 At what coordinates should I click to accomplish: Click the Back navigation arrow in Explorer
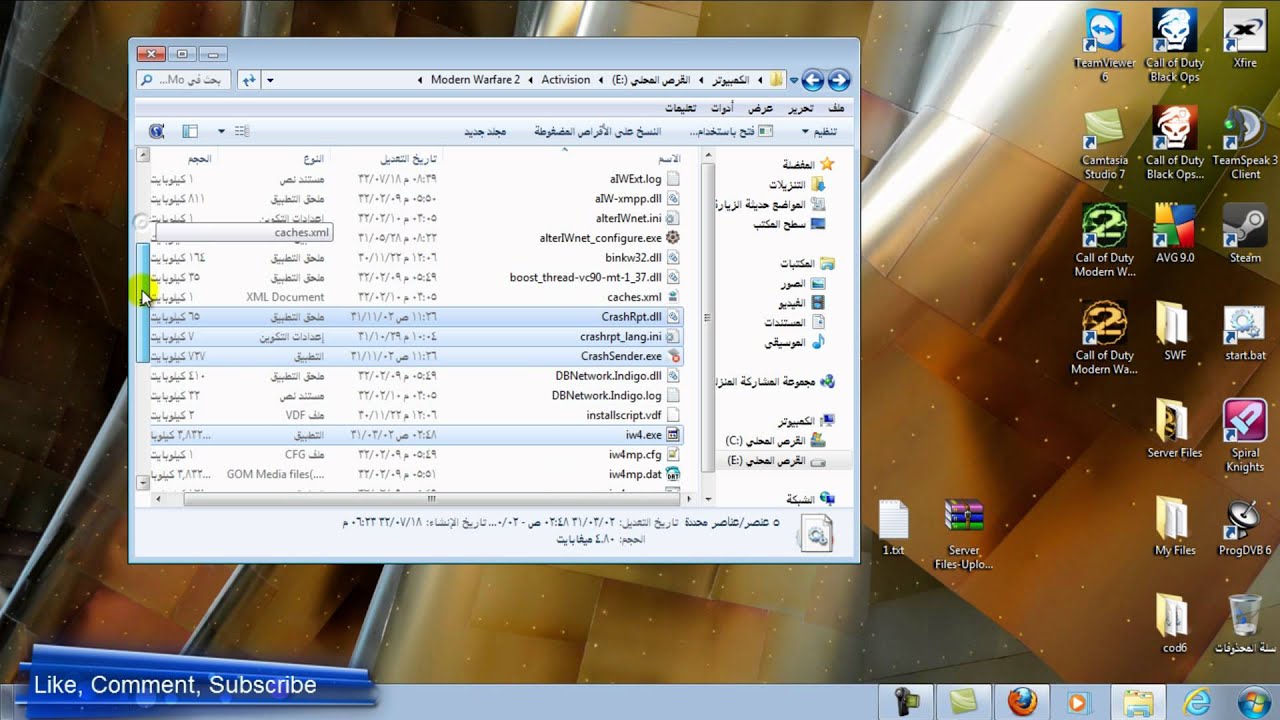838,80
